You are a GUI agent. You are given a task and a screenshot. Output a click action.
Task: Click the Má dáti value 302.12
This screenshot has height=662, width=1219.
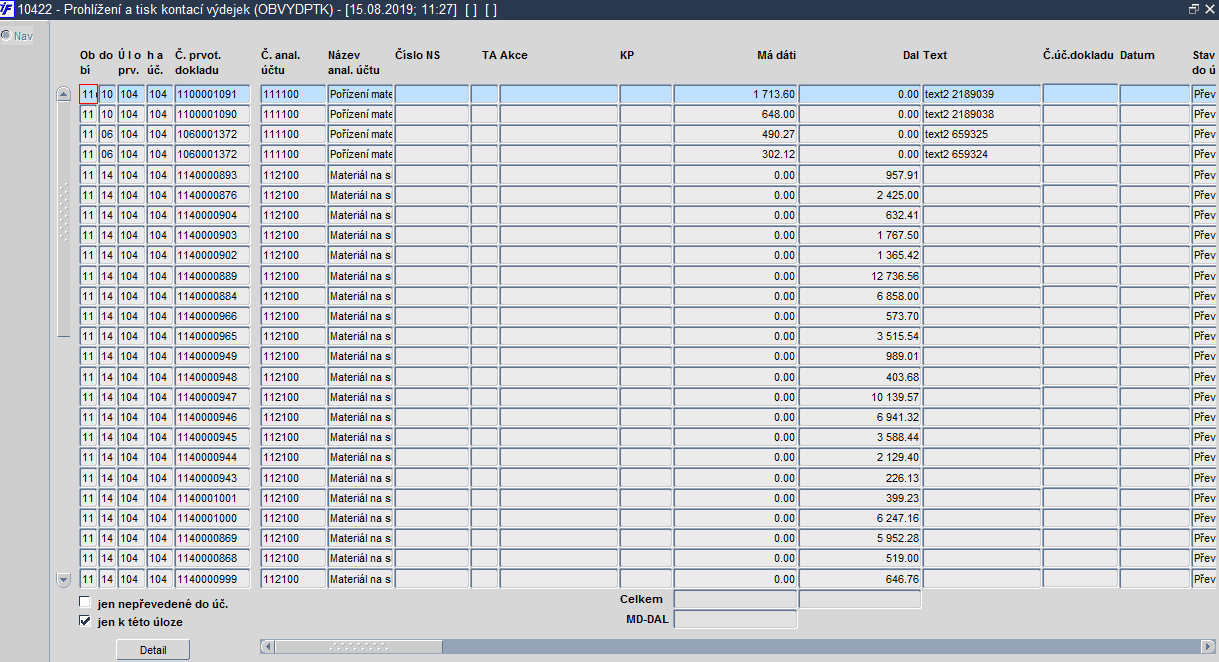click(x=735, y=154)
